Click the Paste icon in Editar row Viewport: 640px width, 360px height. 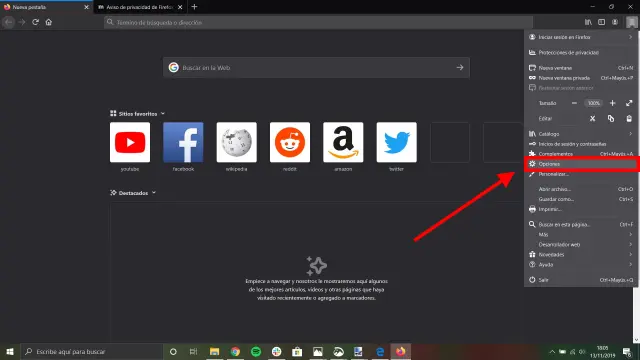[629, 119]
